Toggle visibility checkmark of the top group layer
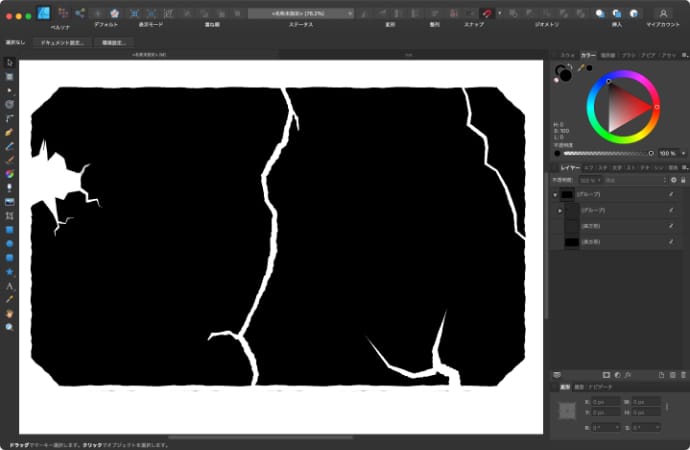Screen dimensions: 690x450 point(671,194)
